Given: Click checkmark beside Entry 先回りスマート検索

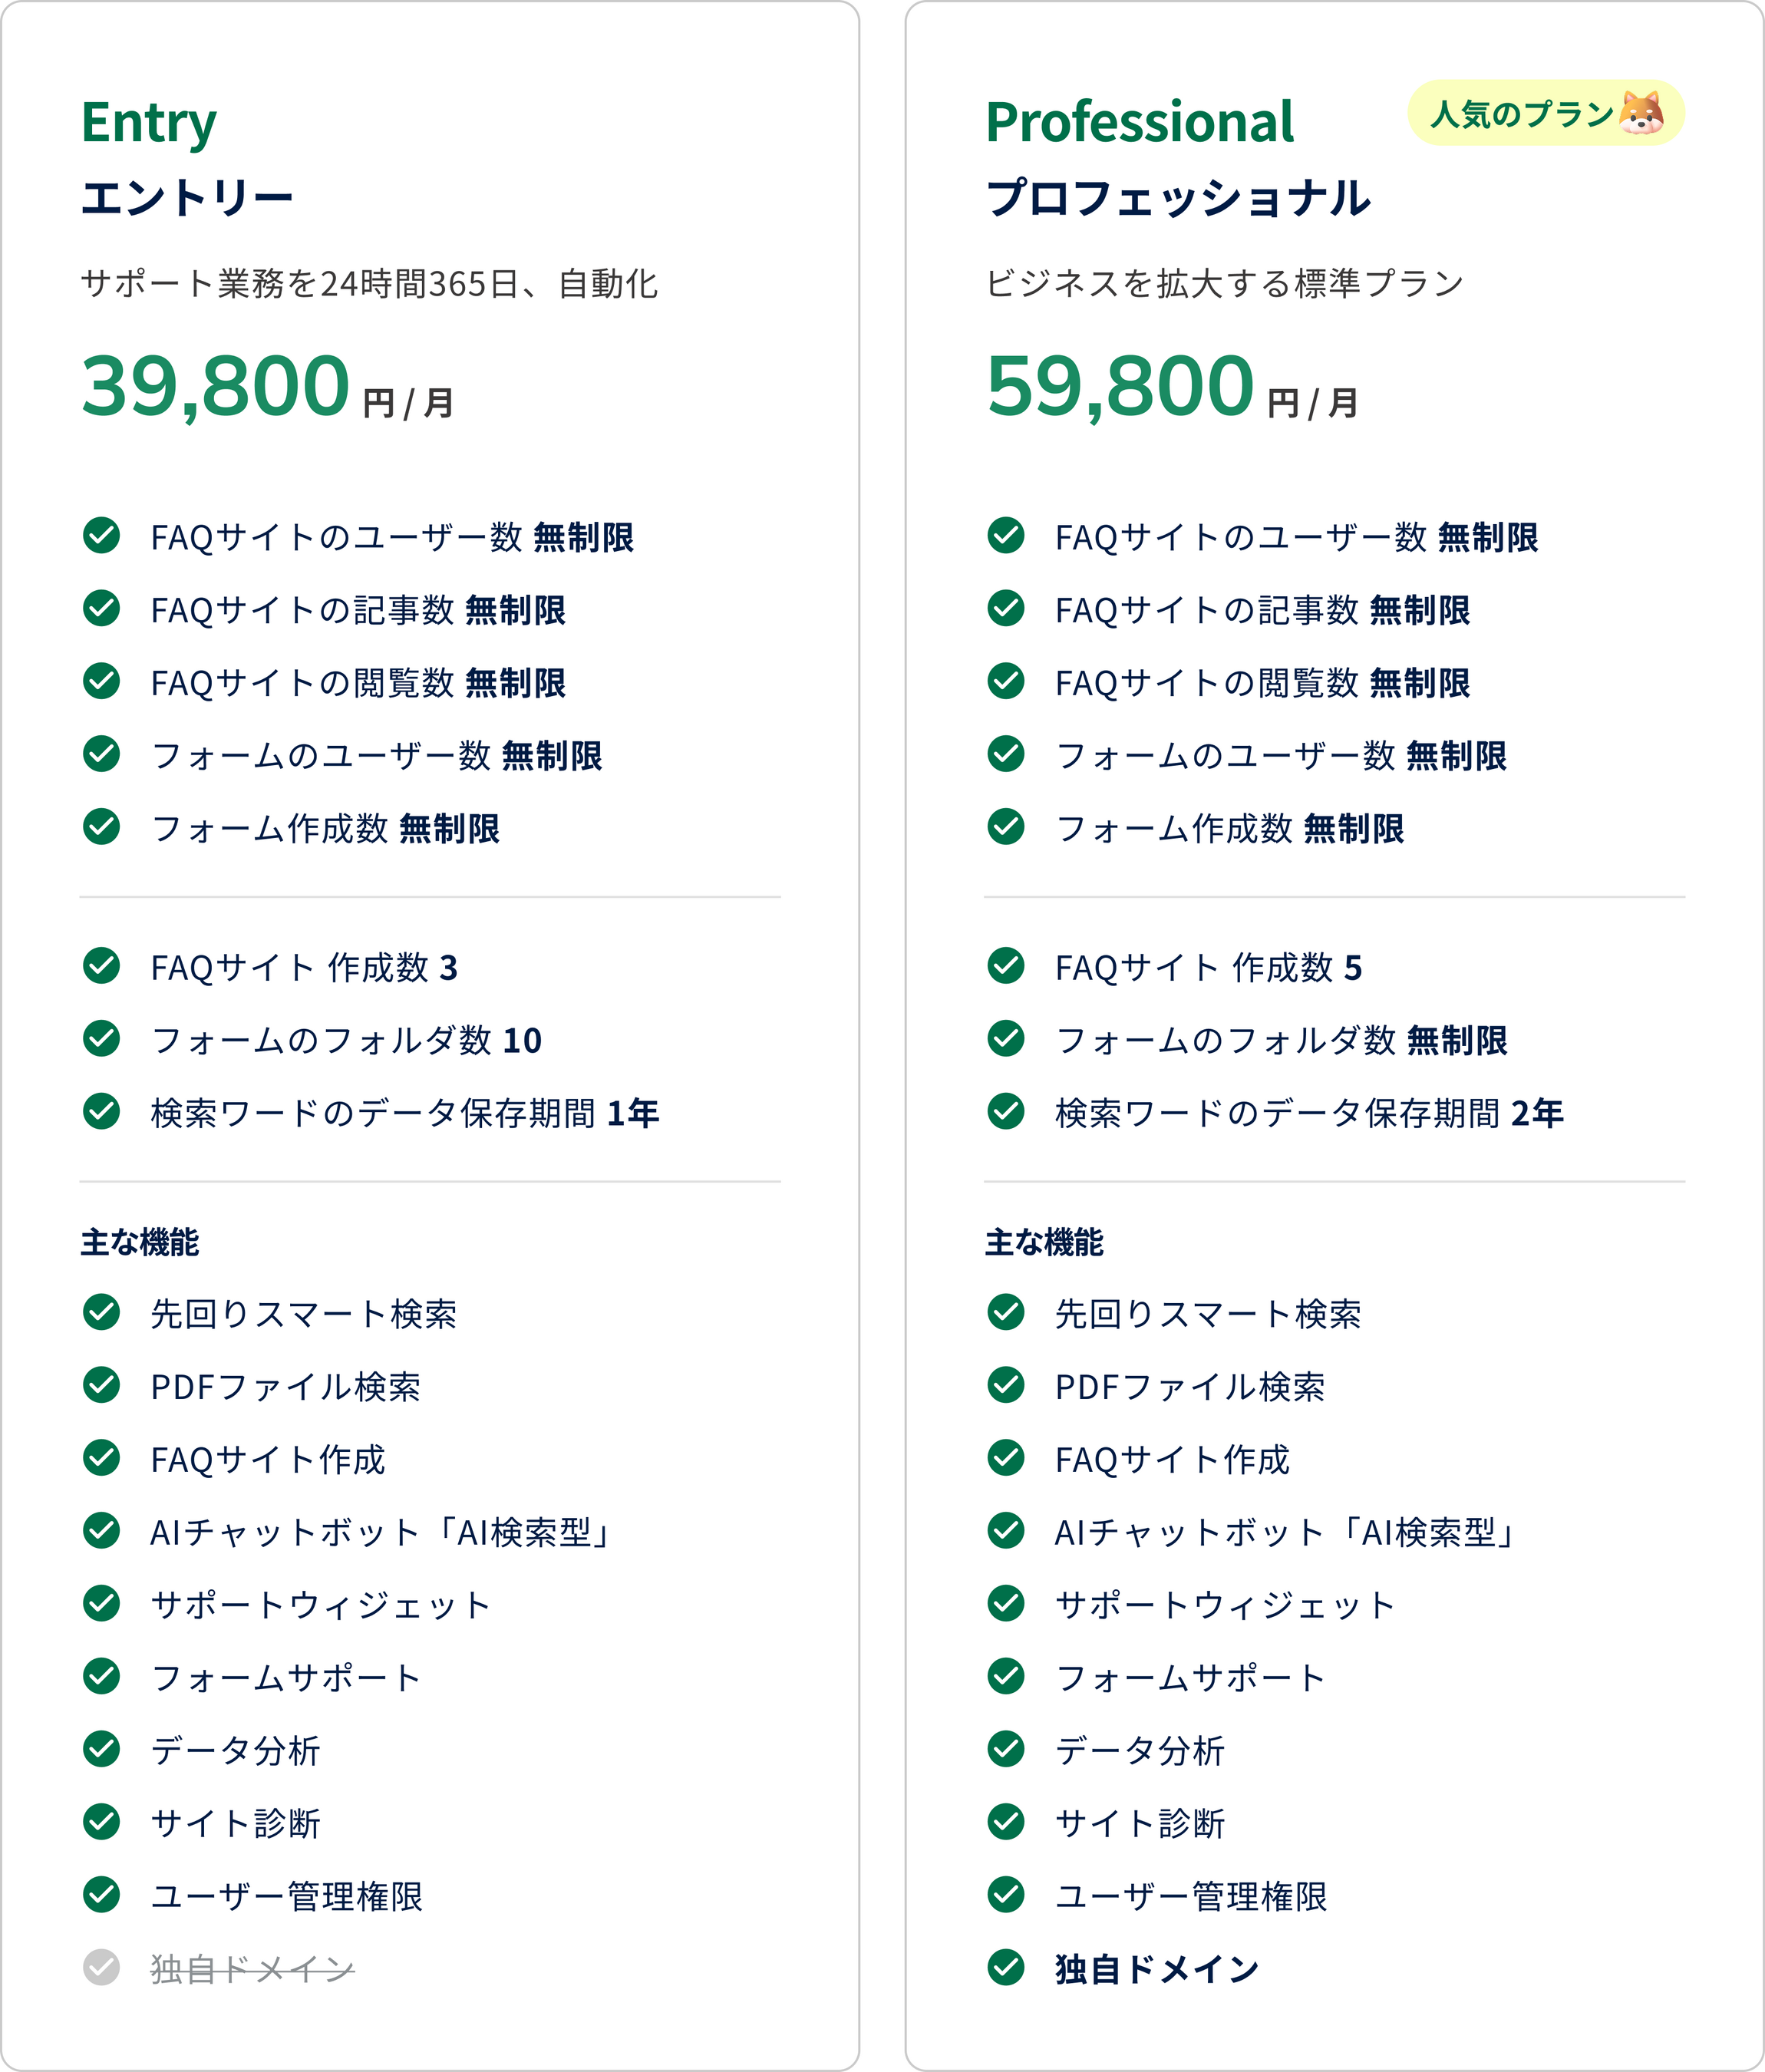Looking at the screenshot, I should 101,1312.
